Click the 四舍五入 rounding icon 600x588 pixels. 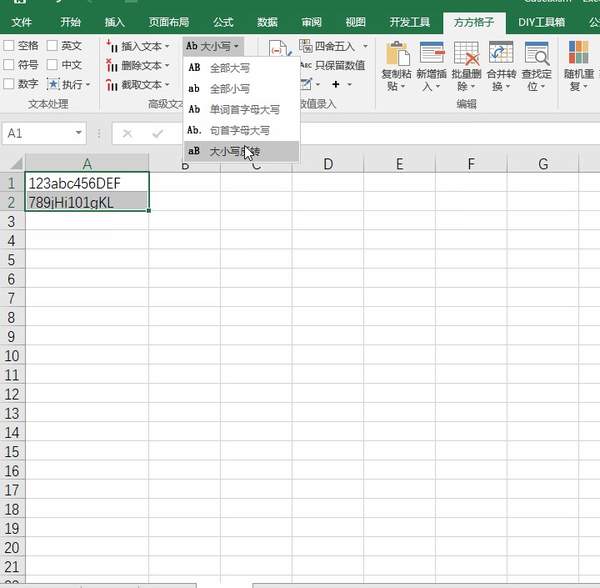click(x=307, y=46)
